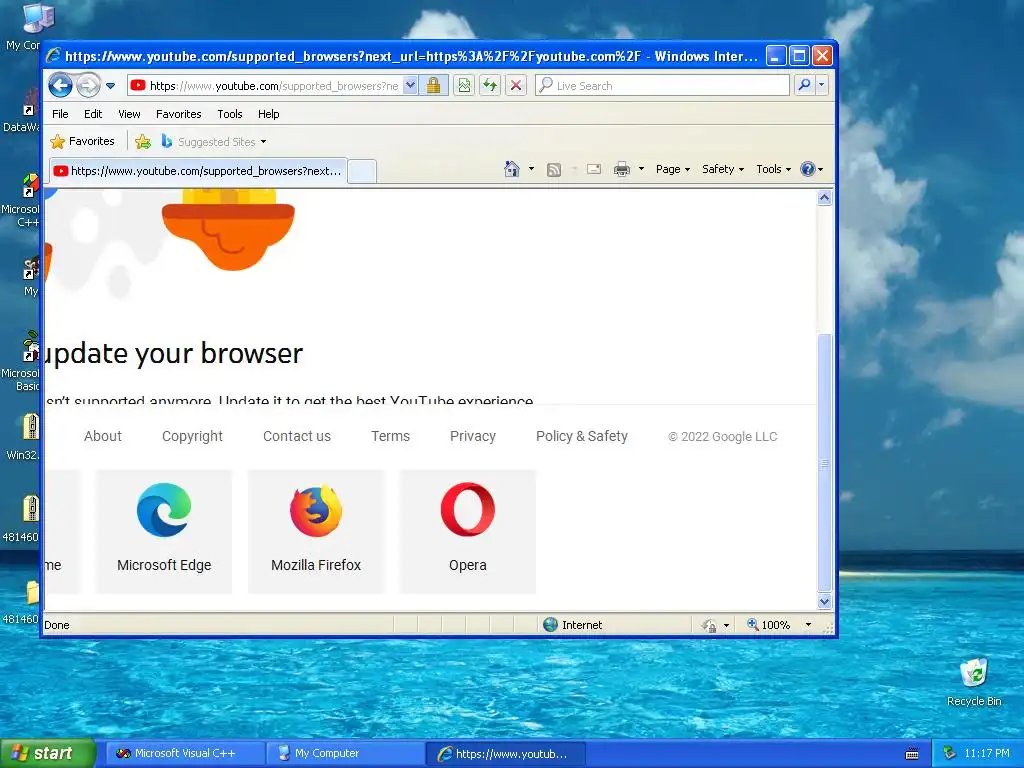Click the Protected Mode status icon
Image resolution: width=1024 pixels, height=768 pixels.
pyautogui.click(x=709, y=625)
